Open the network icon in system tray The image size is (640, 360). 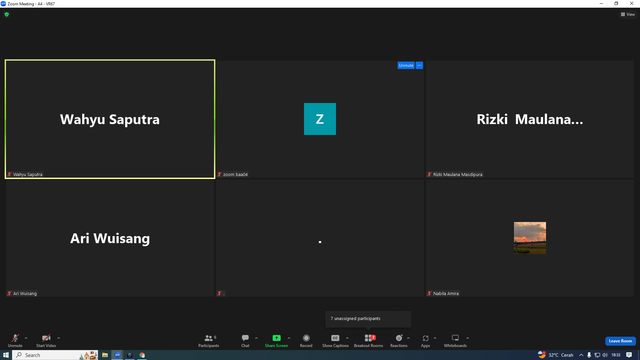597,355
